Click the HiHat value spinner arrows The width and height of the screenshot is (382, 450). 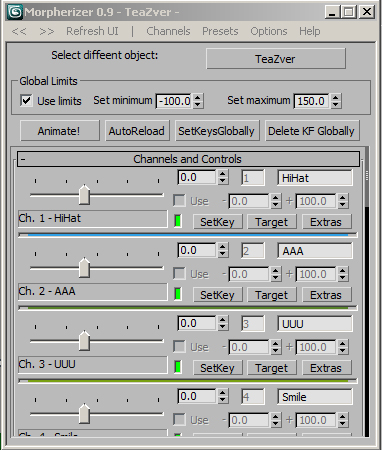(223, 177)
